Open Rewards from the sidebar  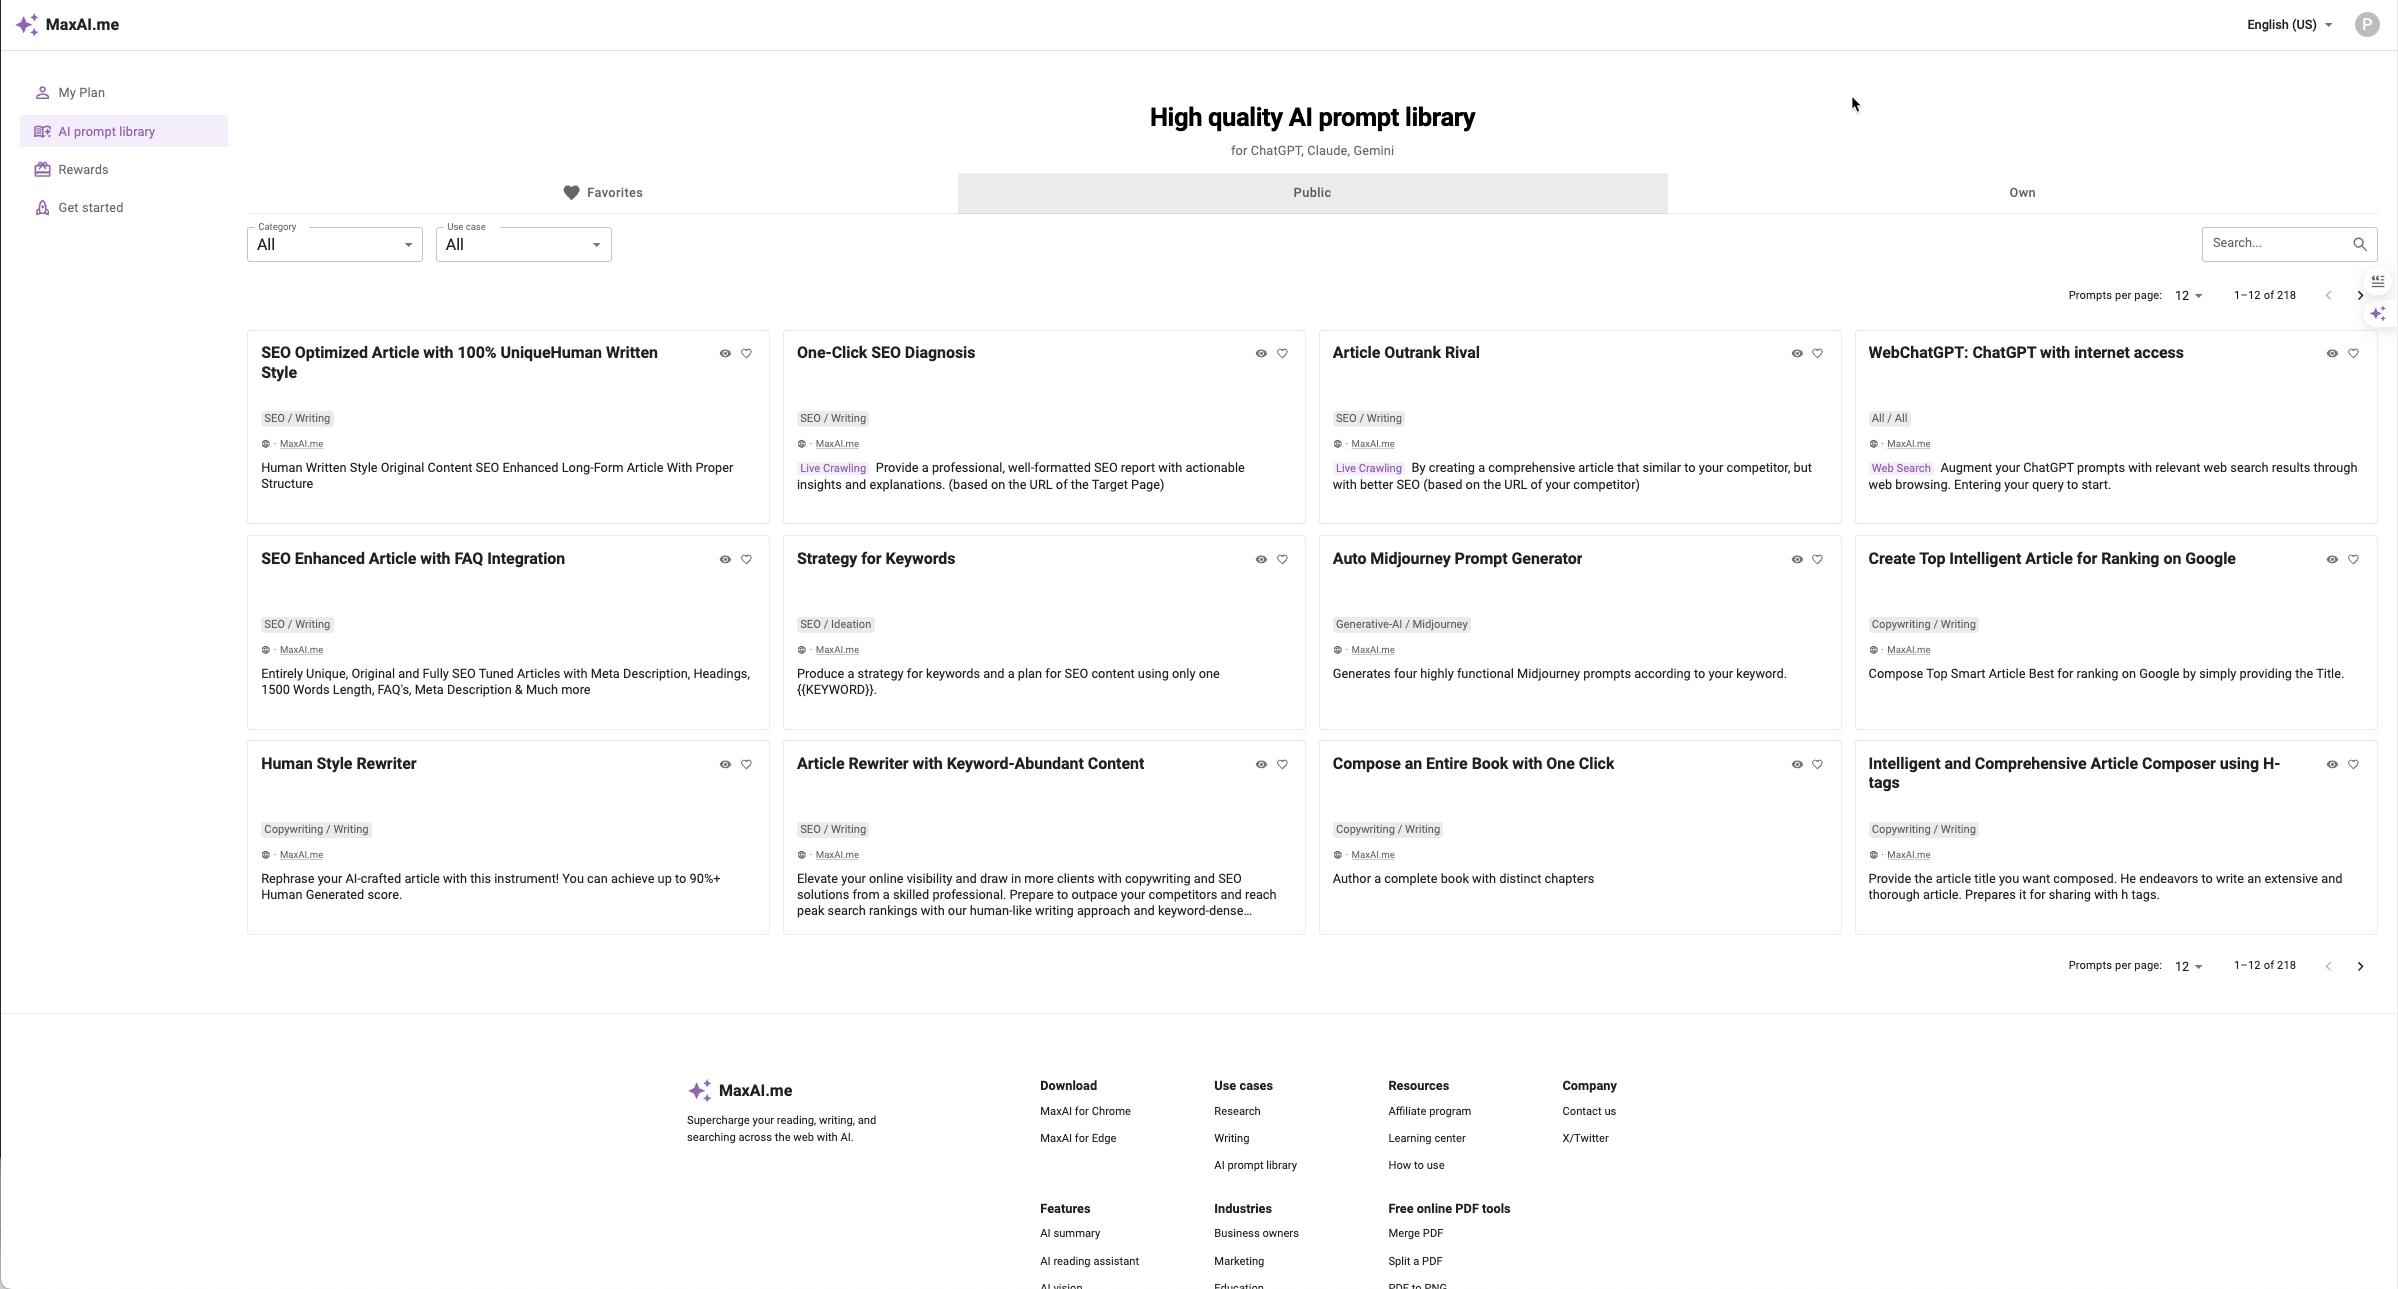click(x=83, y=170)
